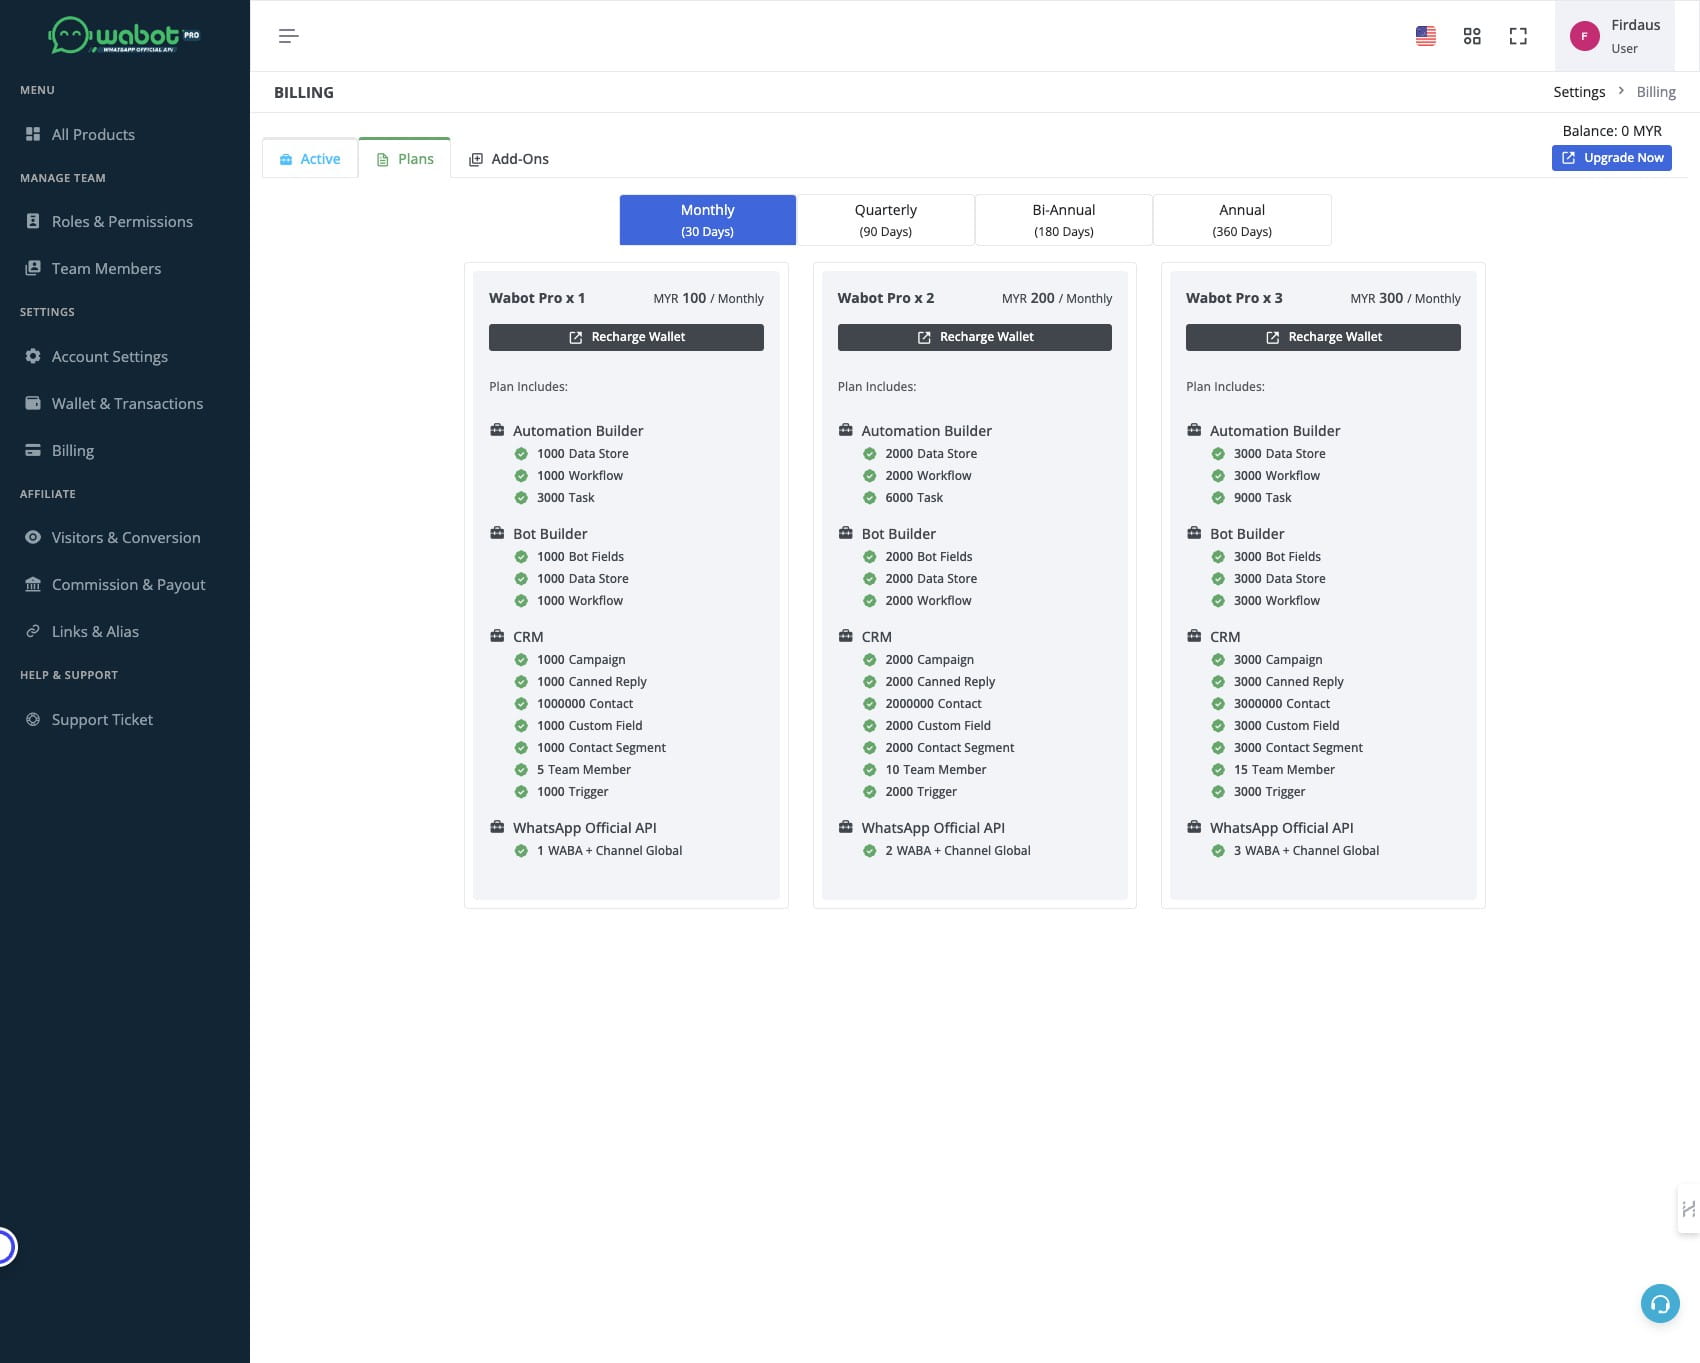Open Roles & Permissions in sidebar
1700x1363 pixels.
(x=125, y=221)
